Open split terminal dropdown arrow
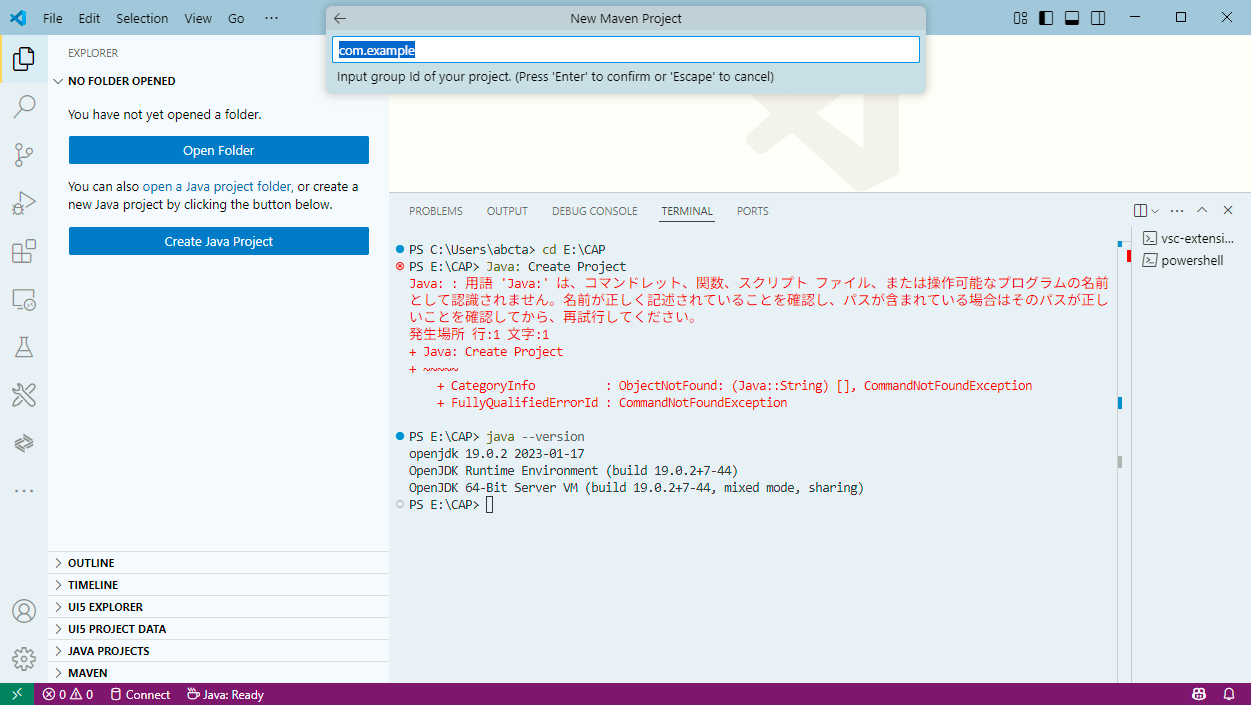The height and width of the screenshot is (705, 1251). click(x=1155, y=211)
